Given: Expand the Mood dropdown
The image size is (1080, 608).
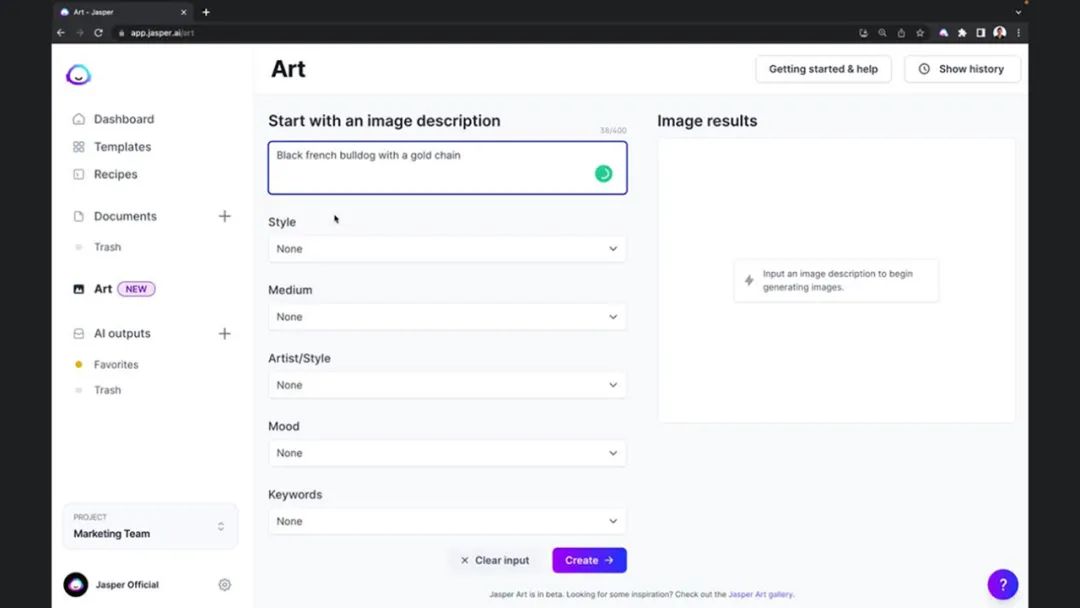Looking at the screenshot, I should coord(447,453).
